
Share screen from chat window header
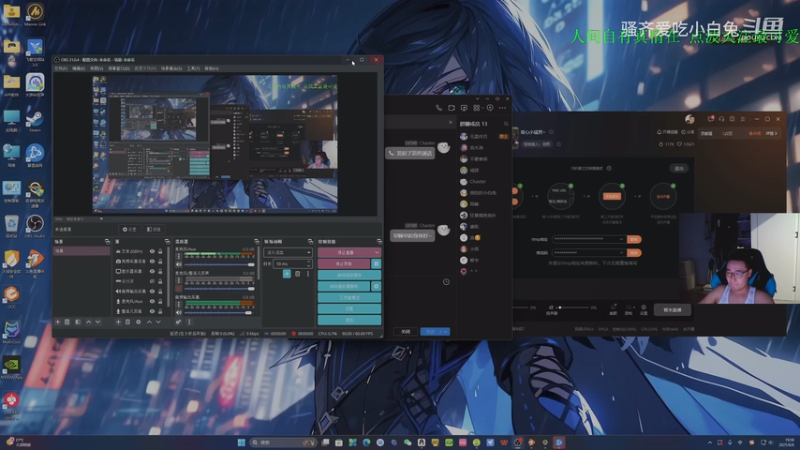(x=464, y=108)
